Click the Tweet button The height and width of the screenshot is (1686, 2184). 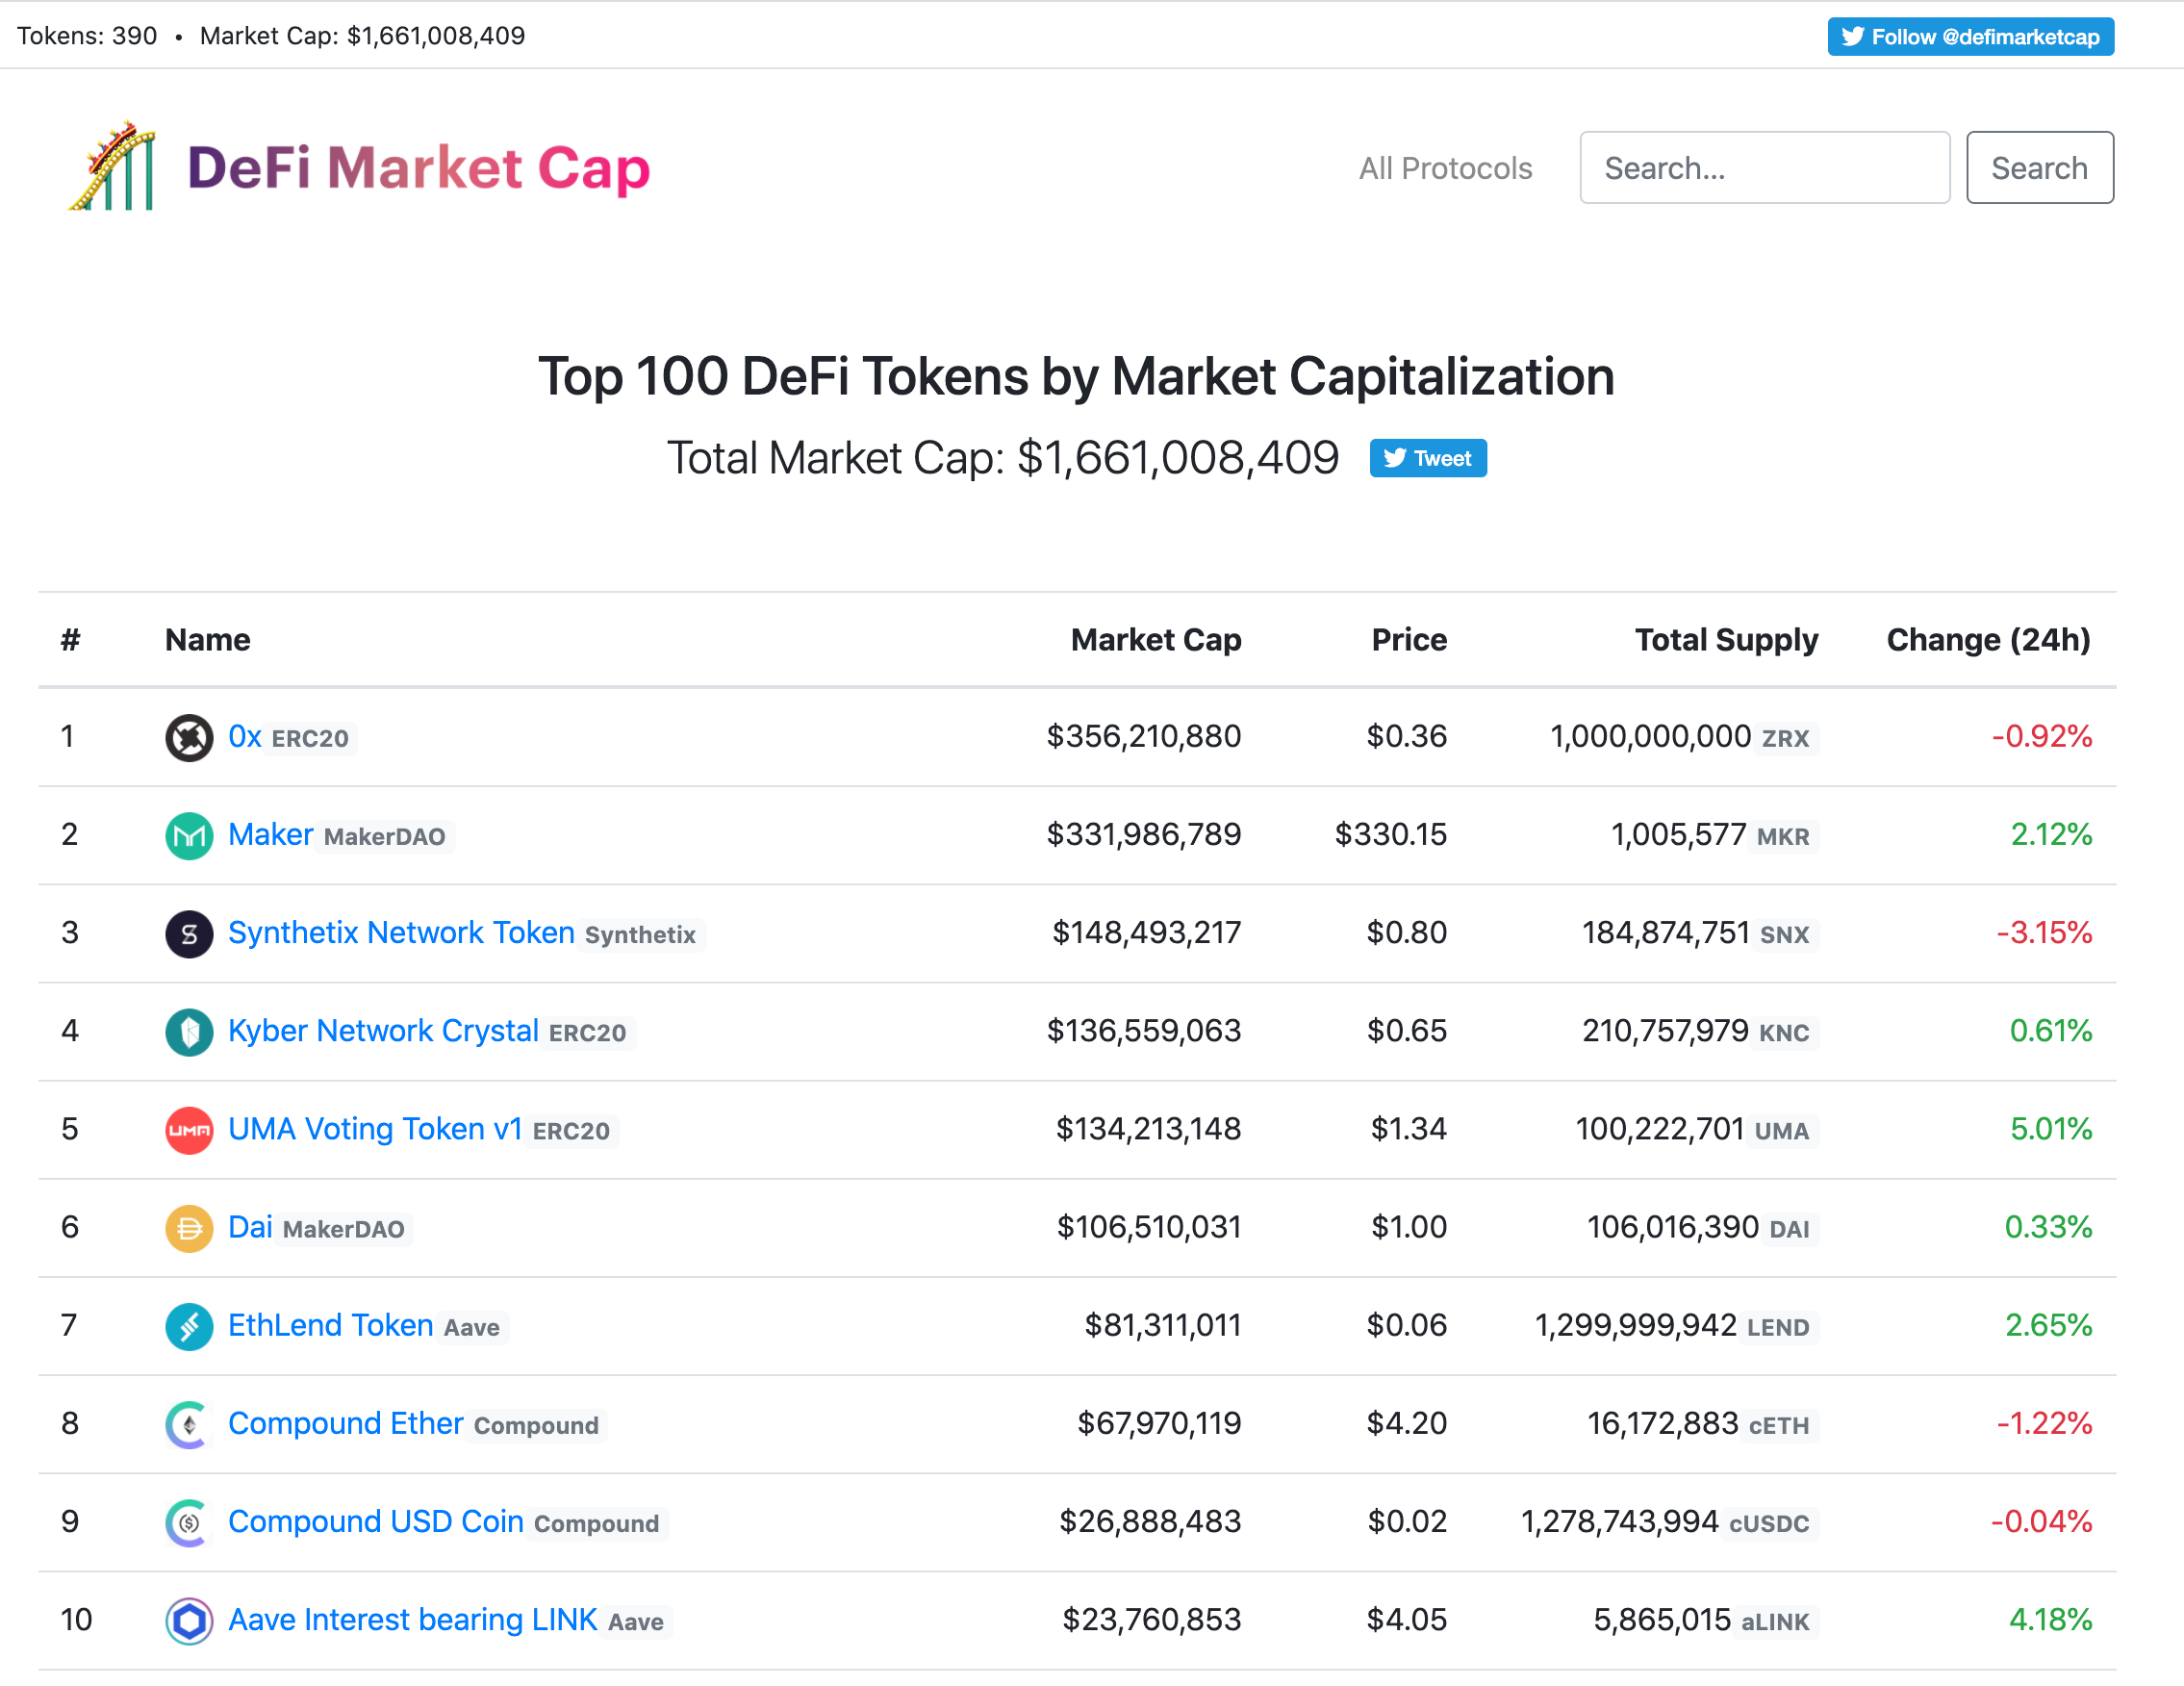click(1427, 458)
